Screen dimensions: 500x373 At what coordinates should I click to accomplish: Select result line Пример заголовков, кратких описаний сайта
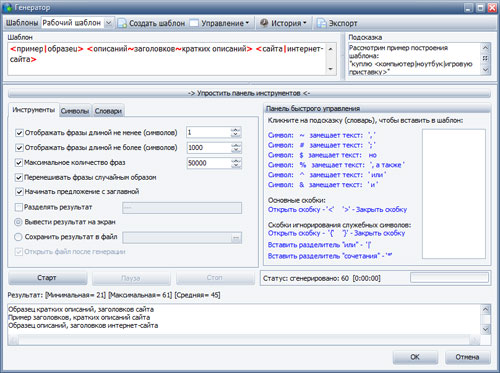(79, 317)
